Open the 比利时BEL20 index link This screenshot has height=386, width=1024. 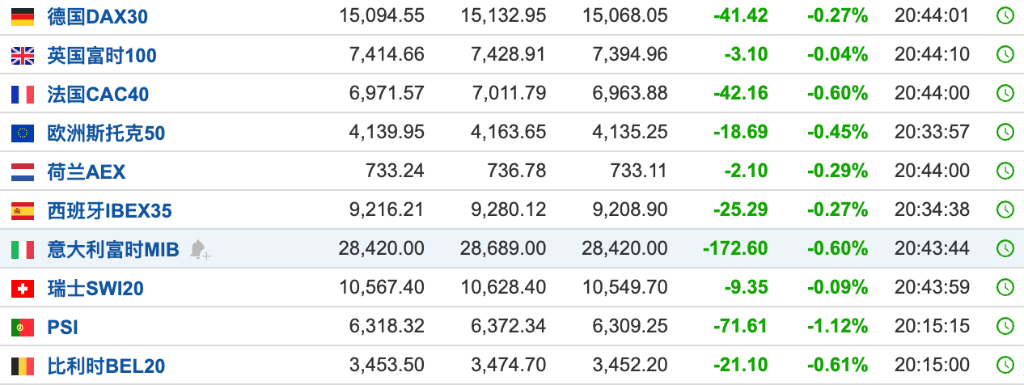(x=106, y=366)
